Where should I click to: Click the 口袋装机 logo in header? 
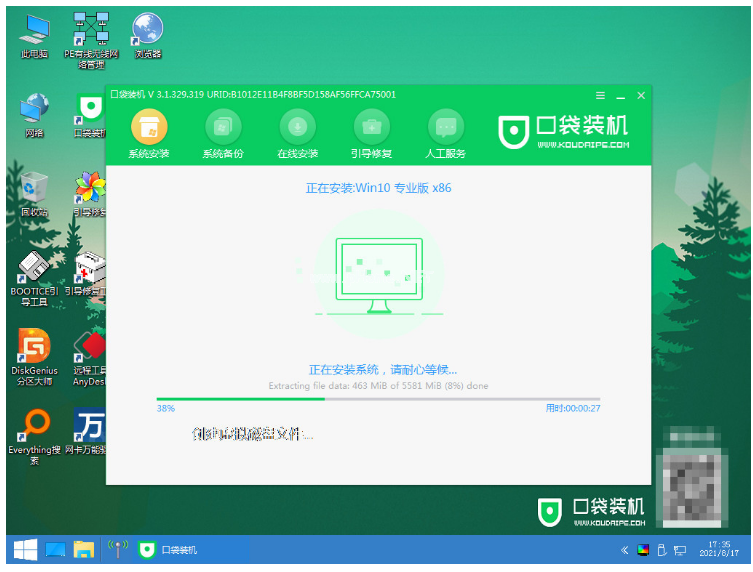tap(565, 131)
